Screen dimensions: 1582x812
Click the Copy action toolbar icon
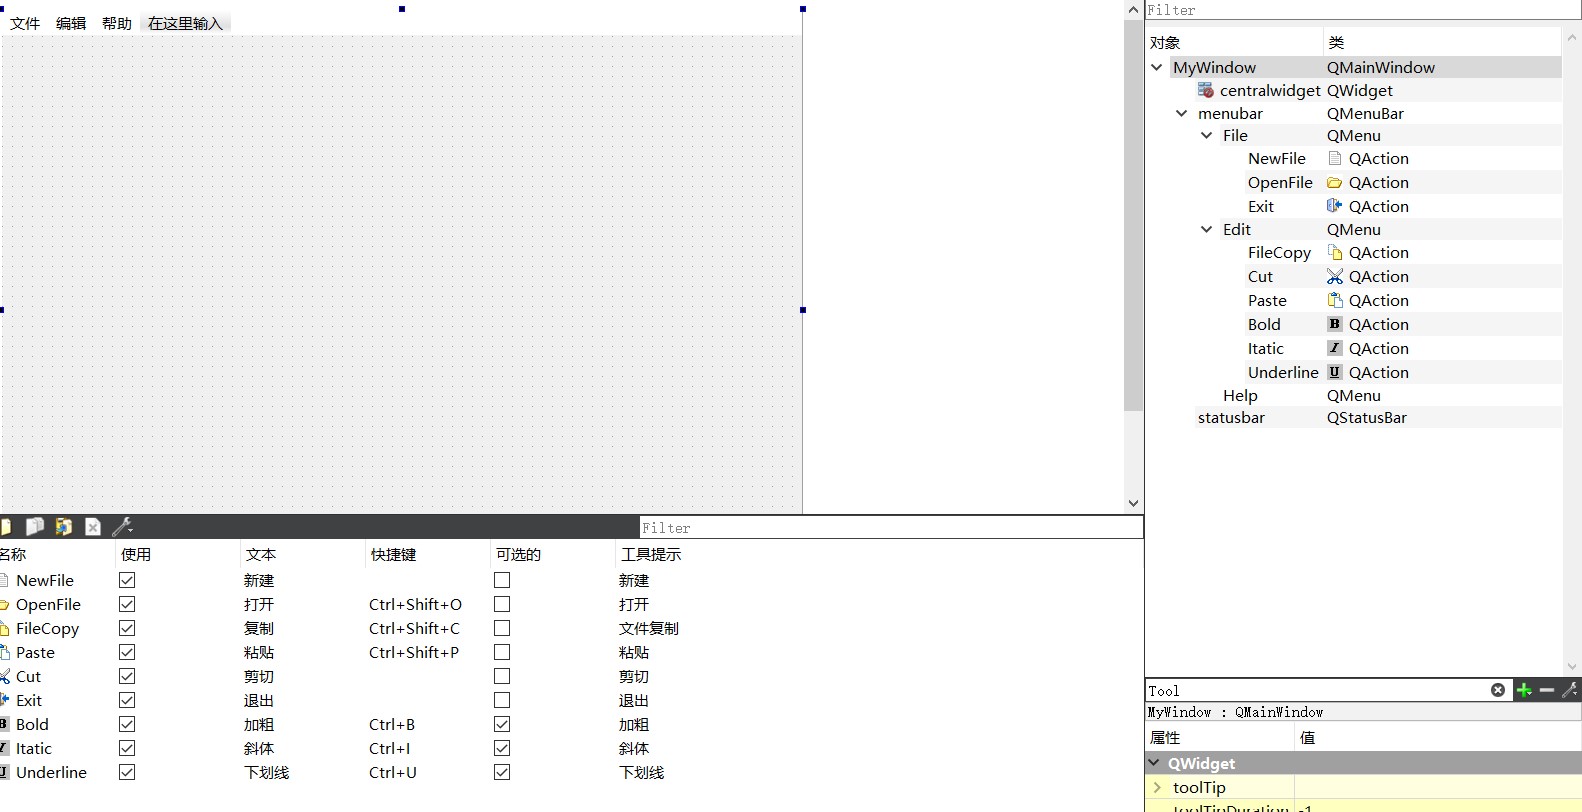[35, 526]
